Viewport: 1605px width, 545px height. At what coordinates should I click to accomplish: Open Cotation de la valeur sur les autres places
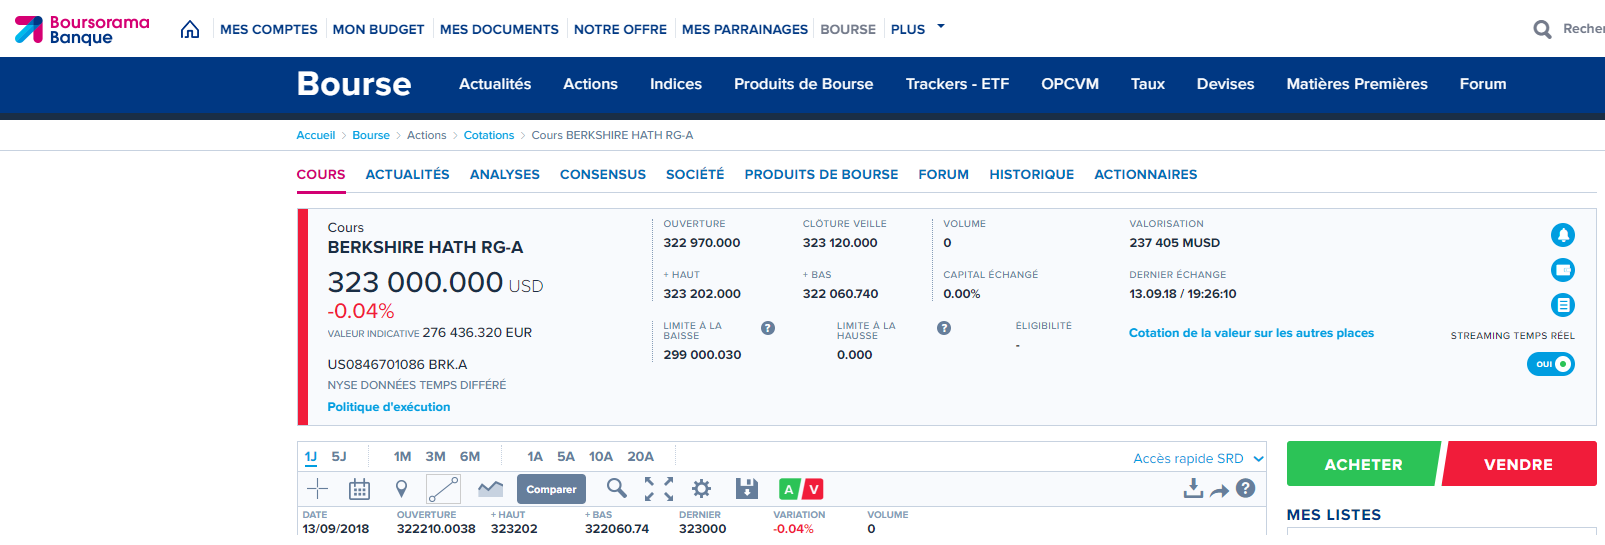click(1251, 333)
